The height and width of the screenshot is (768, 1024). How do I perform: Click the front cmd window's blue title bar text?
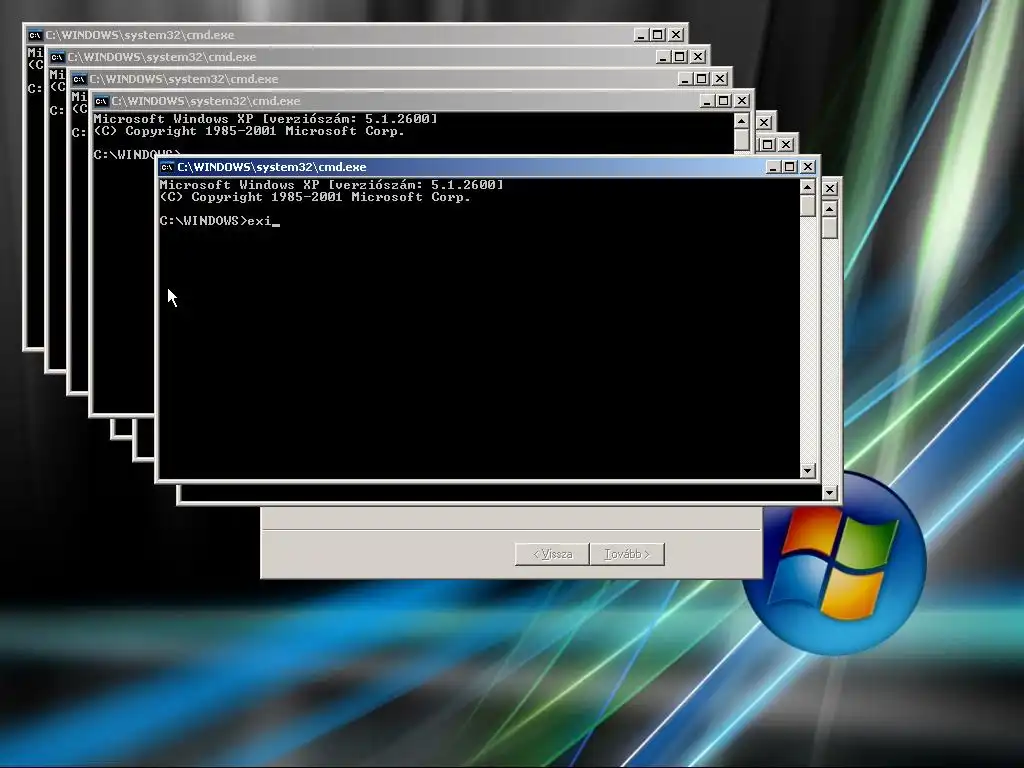[272, 167]
